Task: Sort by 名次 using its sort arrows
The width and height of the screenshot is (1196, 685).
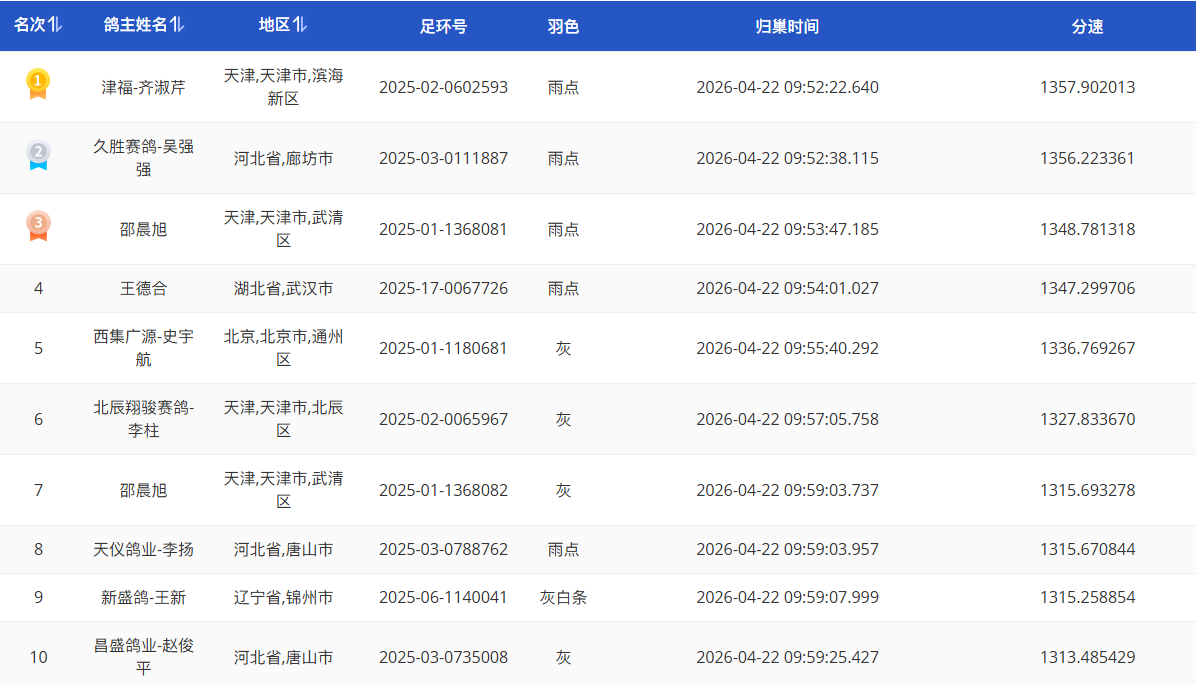Action: (55, 25)
